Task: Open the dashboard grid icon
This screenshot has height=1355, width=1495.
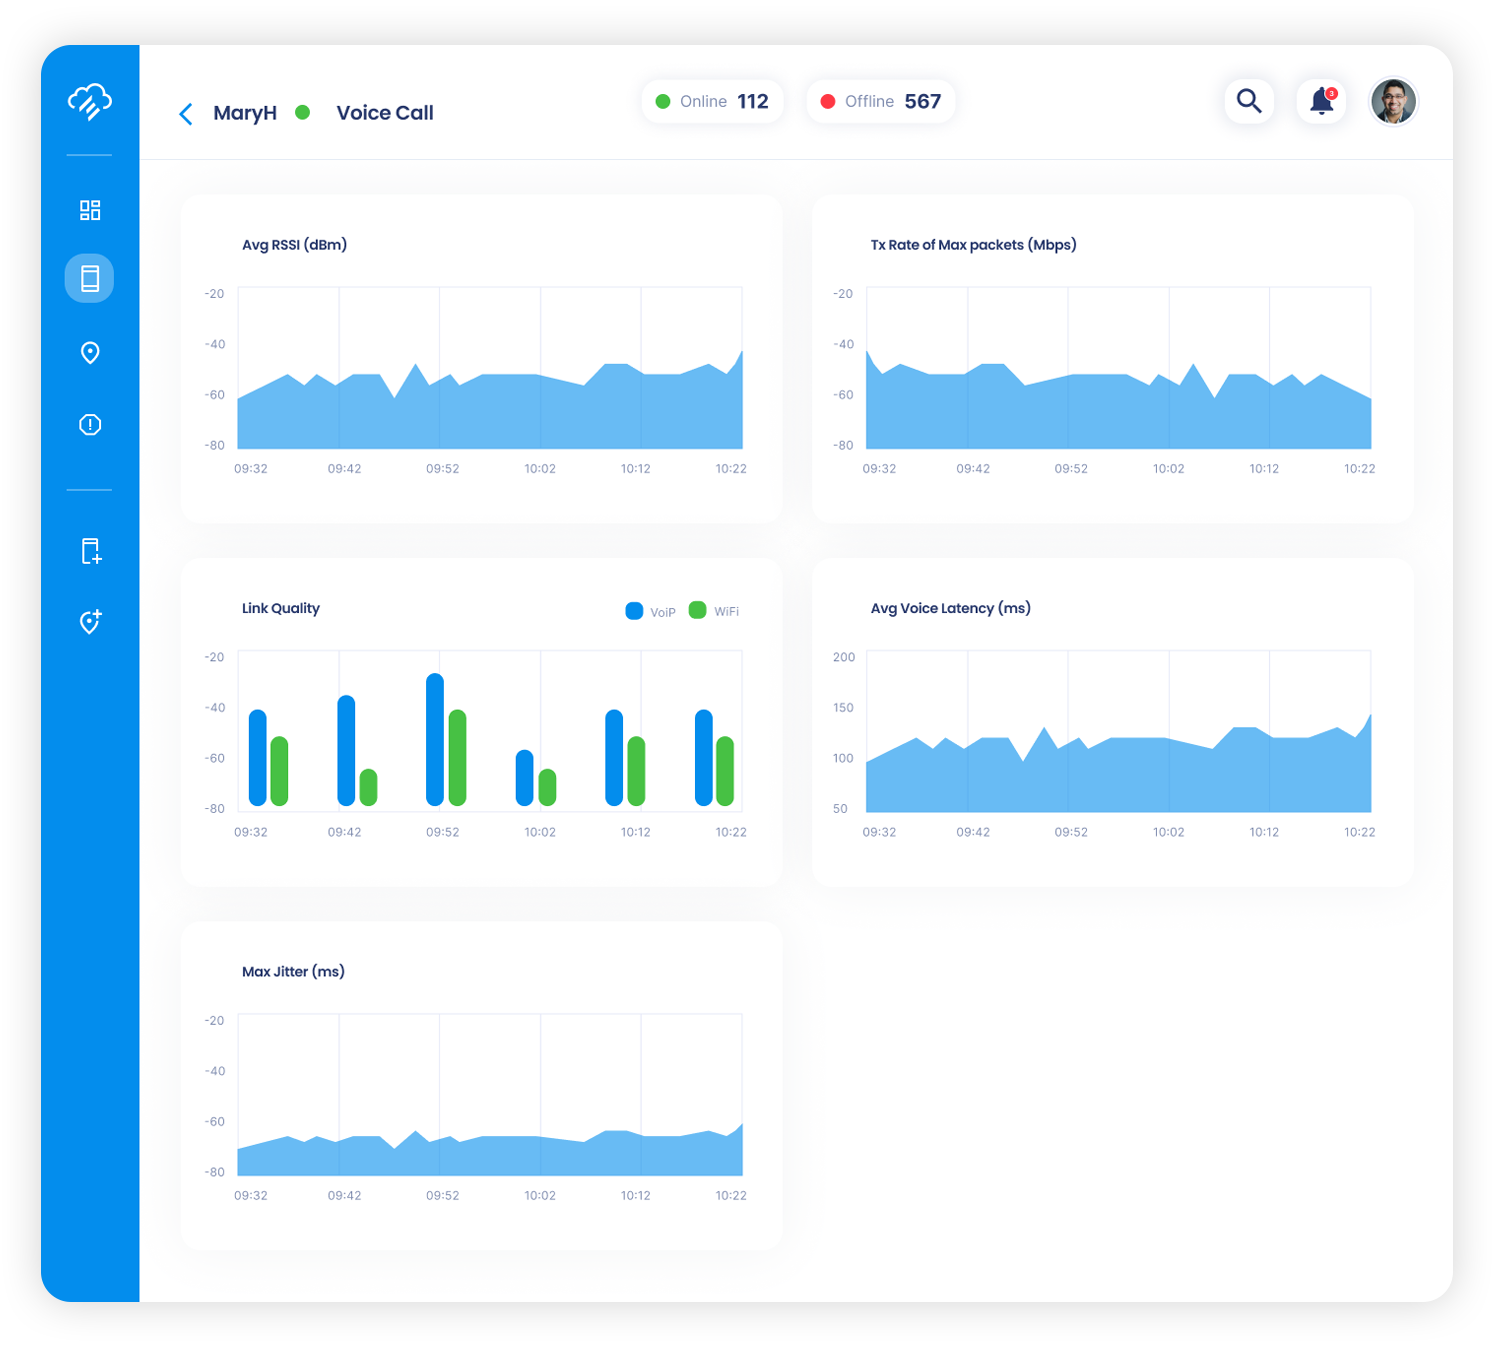Action: coord(90,210)
